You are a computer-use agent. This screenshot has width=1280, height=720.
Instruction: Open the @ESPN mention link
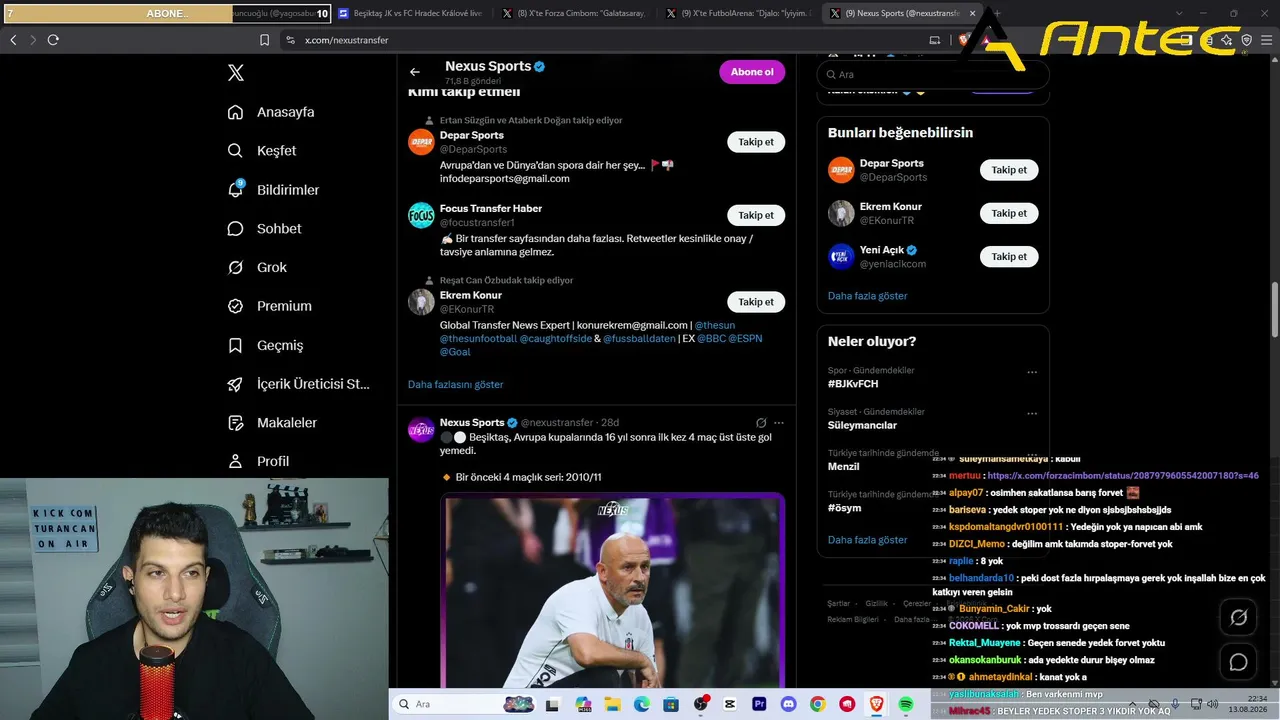(x=745, y=339)
